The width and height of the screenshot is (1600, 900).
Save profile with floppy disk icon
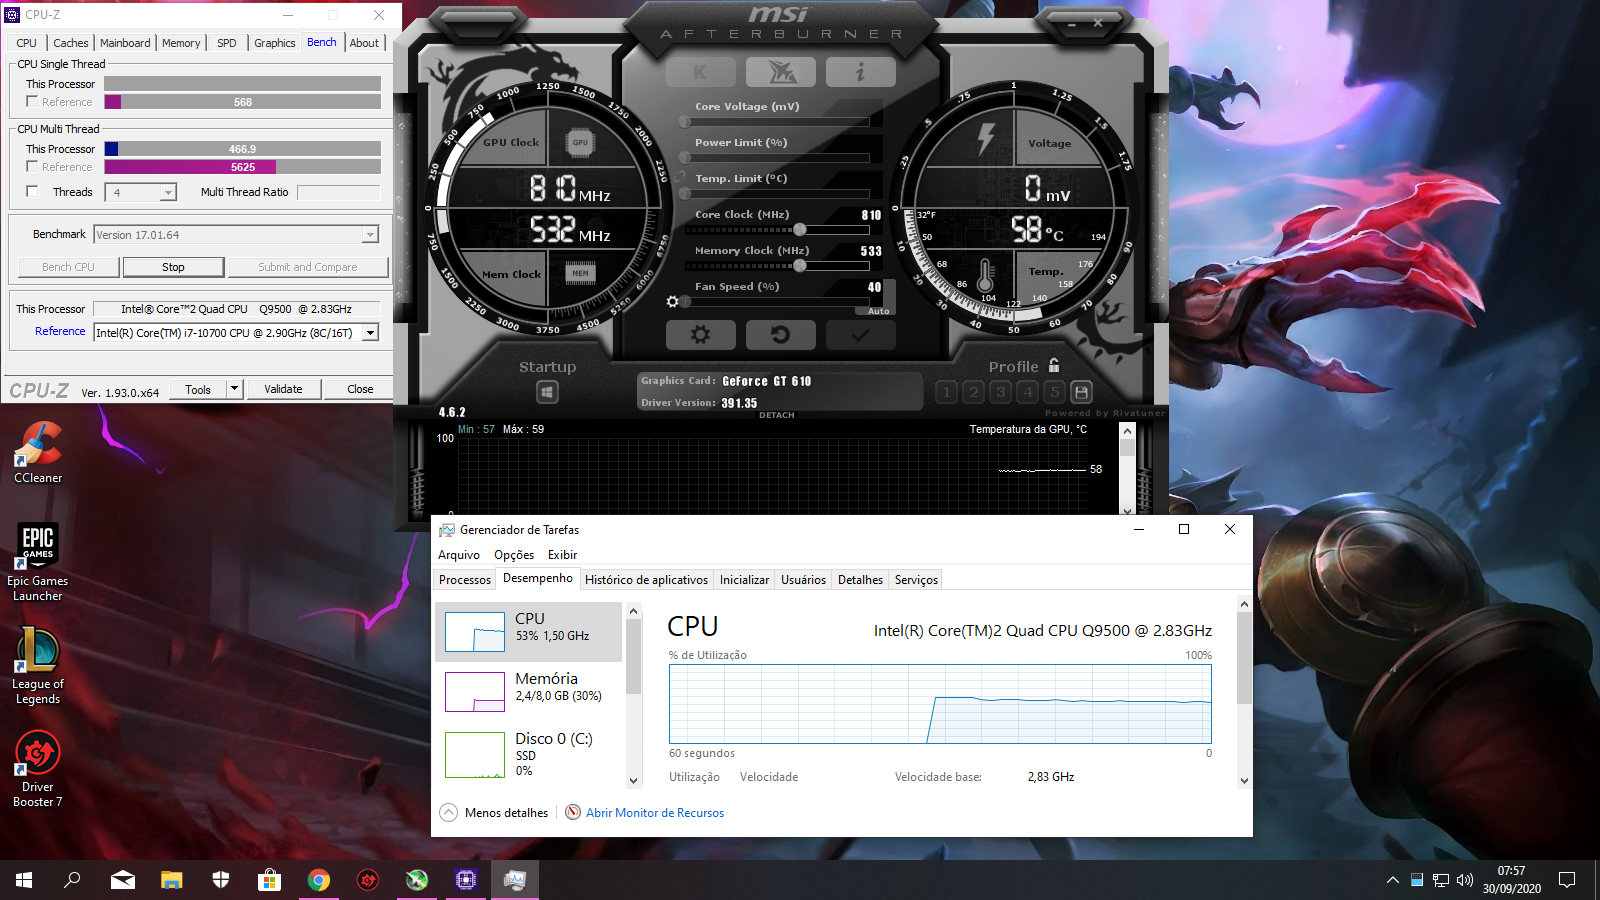1081,392
